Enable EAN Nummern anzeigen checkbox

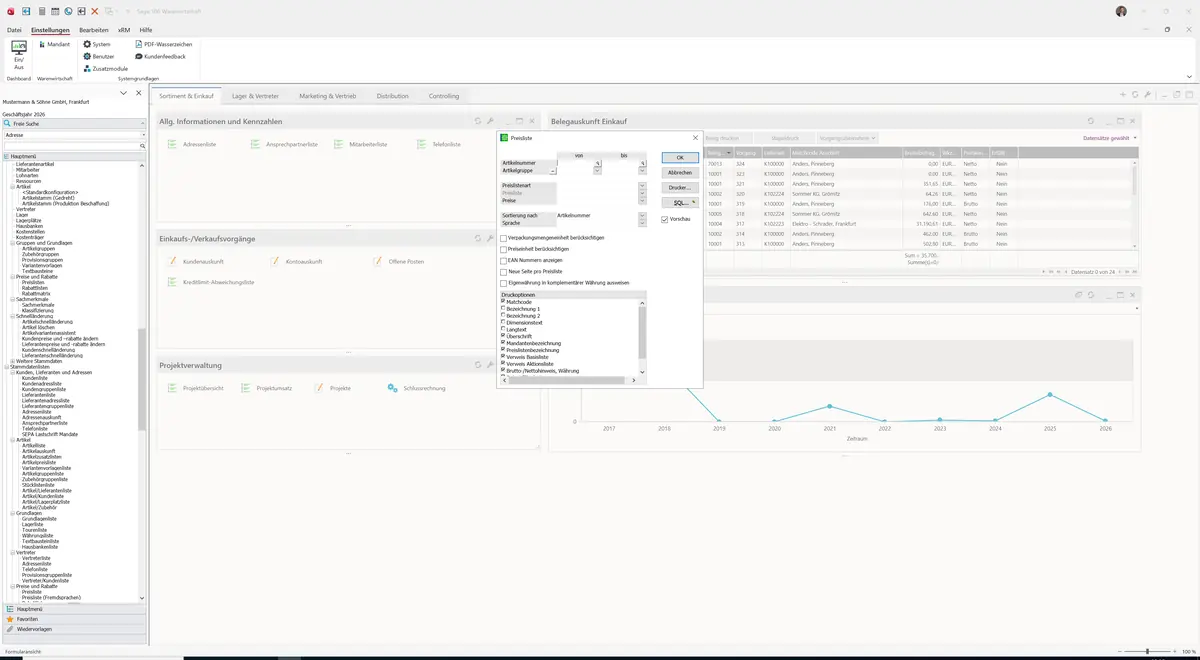pos(504,260)
